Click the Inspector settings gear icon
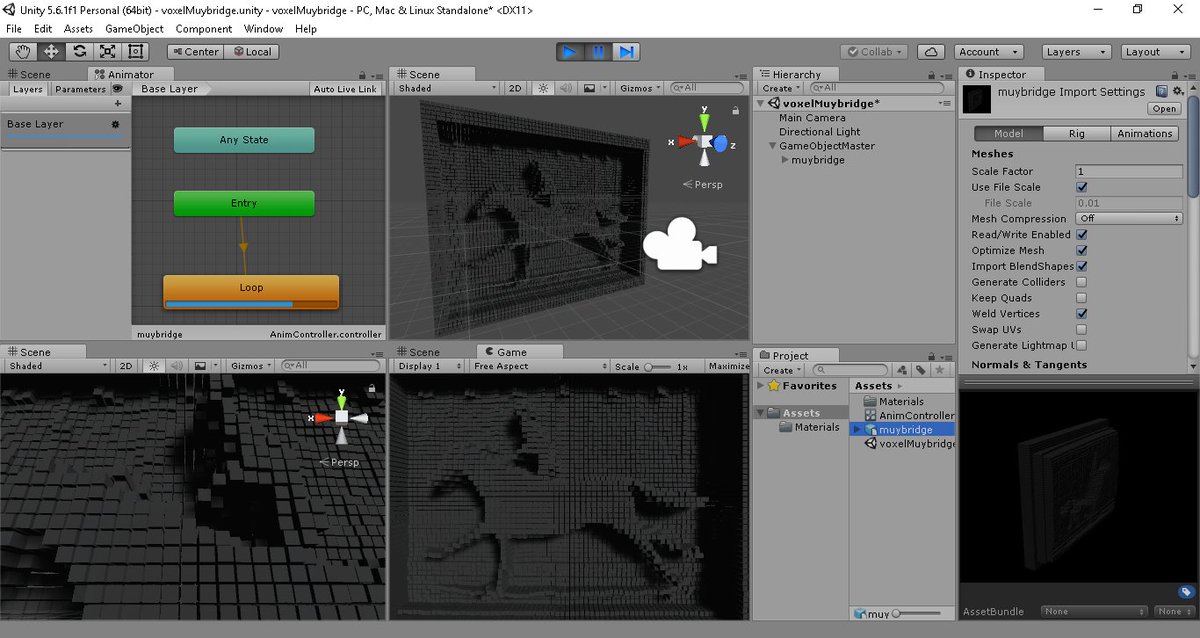Viewport: 1200px width, 638px height. click(x=1178, y=91)
